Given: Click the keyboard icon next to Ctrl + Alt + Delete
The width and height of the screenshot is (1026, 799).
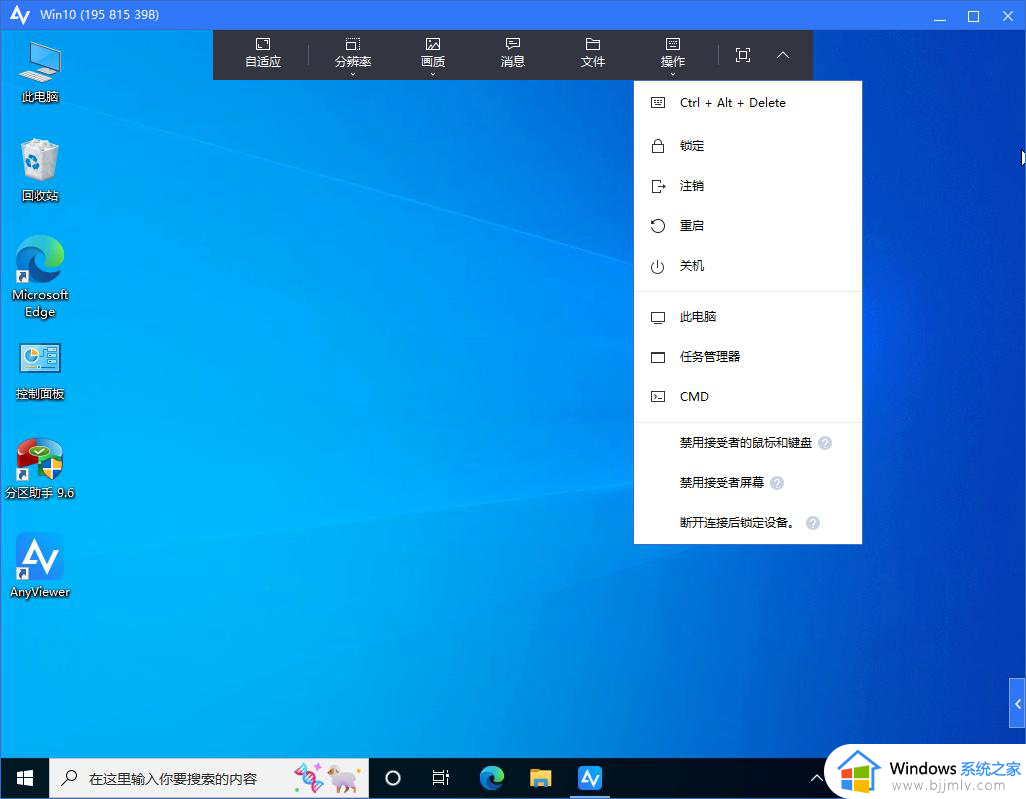Looking at the screenshot, I should (x=658, y=103).
